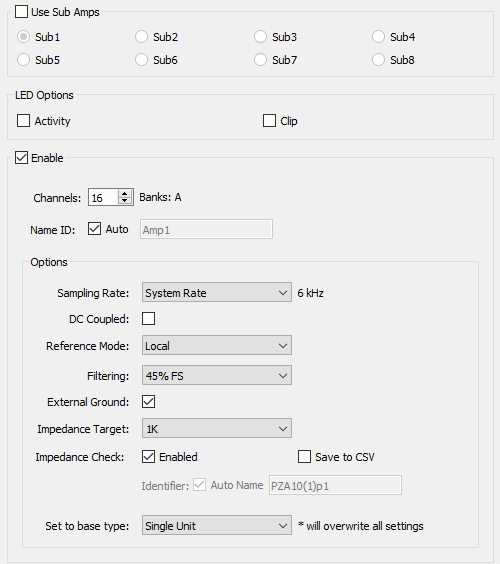The width and height of the screenshot is (500, 564).
Task: Expand the Reference Mode dropdown
Action: [x=217, y=346]
